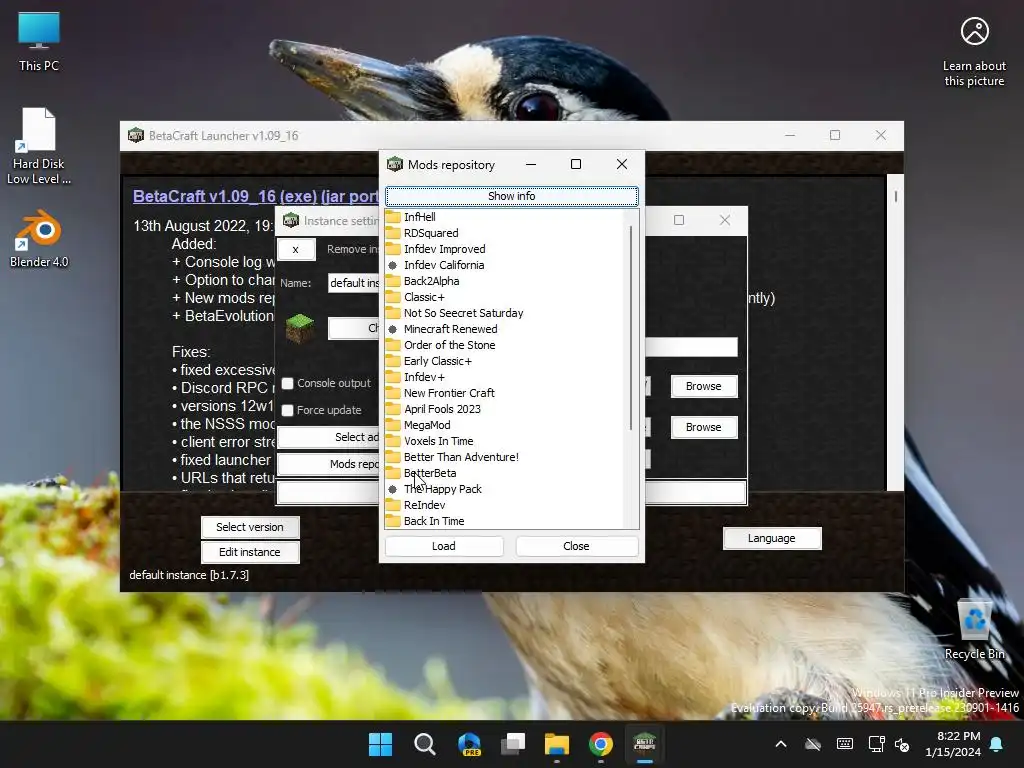Open Task View on taskbar
This screenshot has height=768, width=1024.
[x=513, y=744]
